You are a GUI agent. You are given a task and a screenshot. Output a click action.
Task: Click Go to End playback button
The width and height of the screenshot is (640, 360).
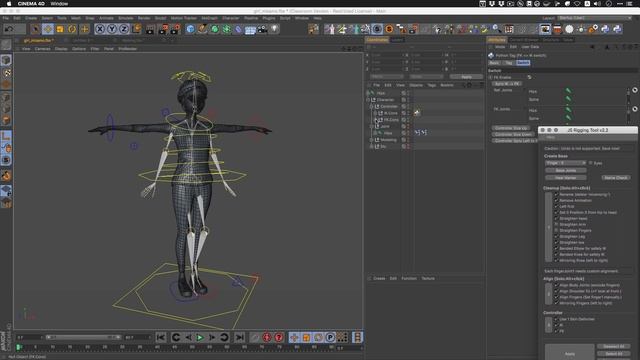coord(240,337)
